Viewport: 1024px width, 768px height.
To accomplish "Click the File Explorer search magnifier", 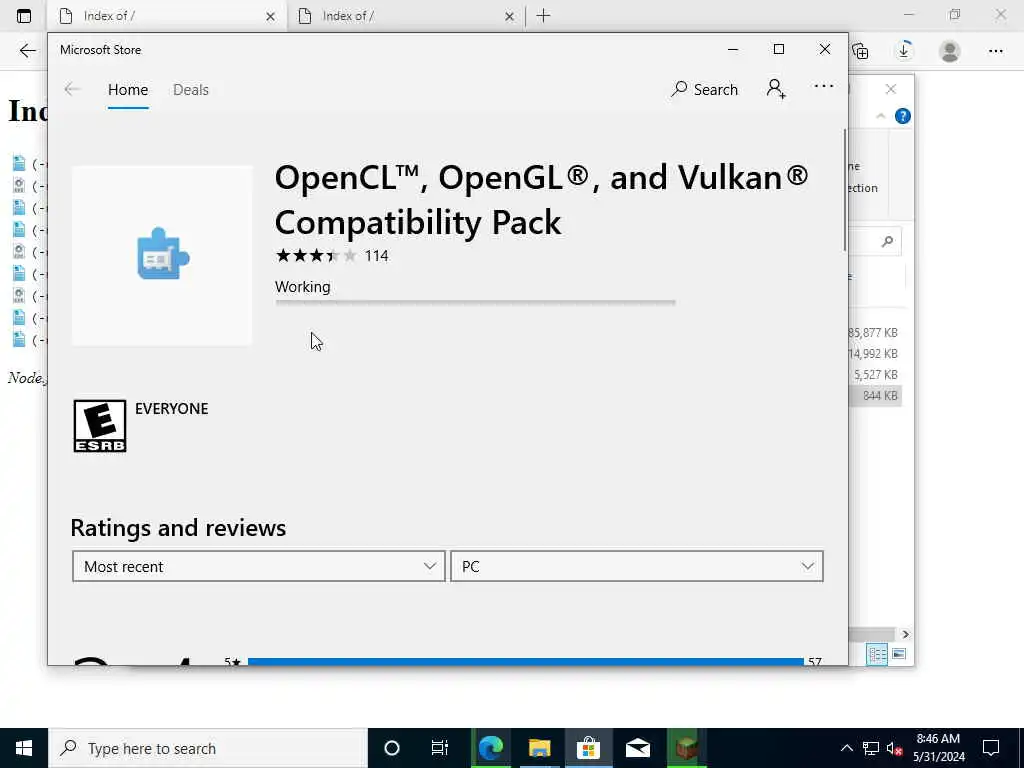I will click(x=887, y=242).
